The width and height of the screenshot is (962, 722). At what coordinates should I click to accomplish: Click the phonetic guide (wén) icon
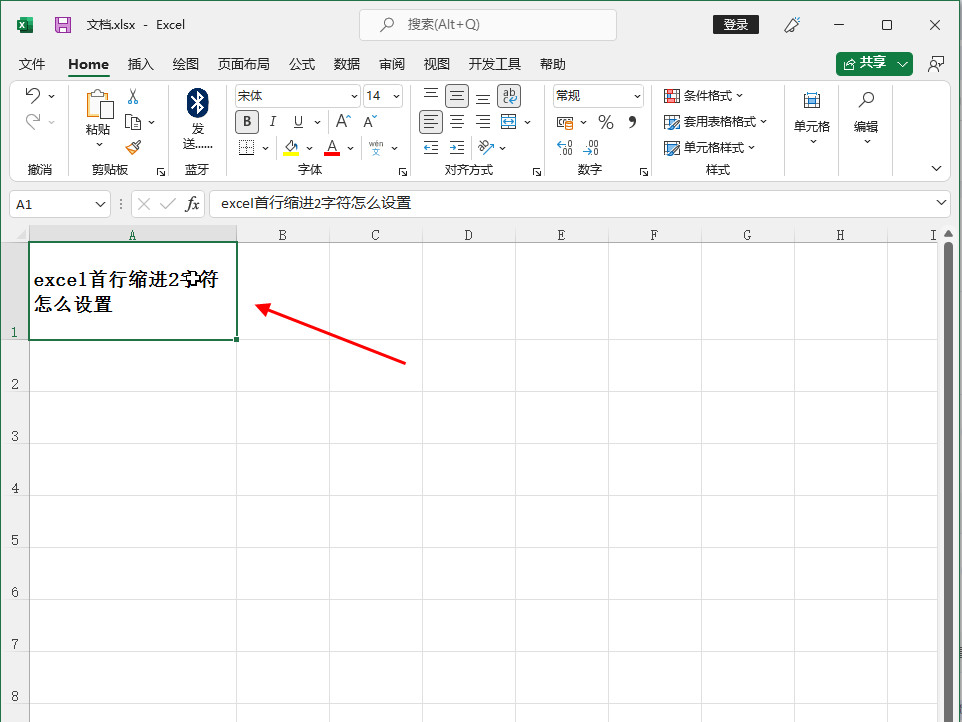376,148
